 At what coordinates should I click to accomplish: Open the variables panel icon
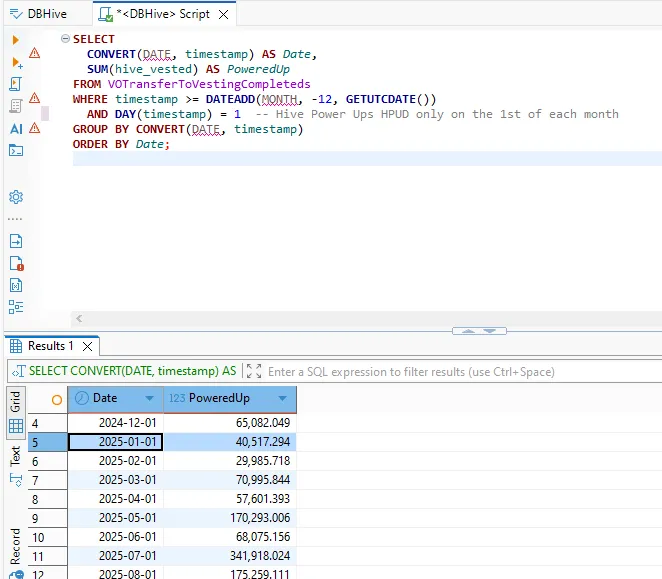[x=16, y=285]
